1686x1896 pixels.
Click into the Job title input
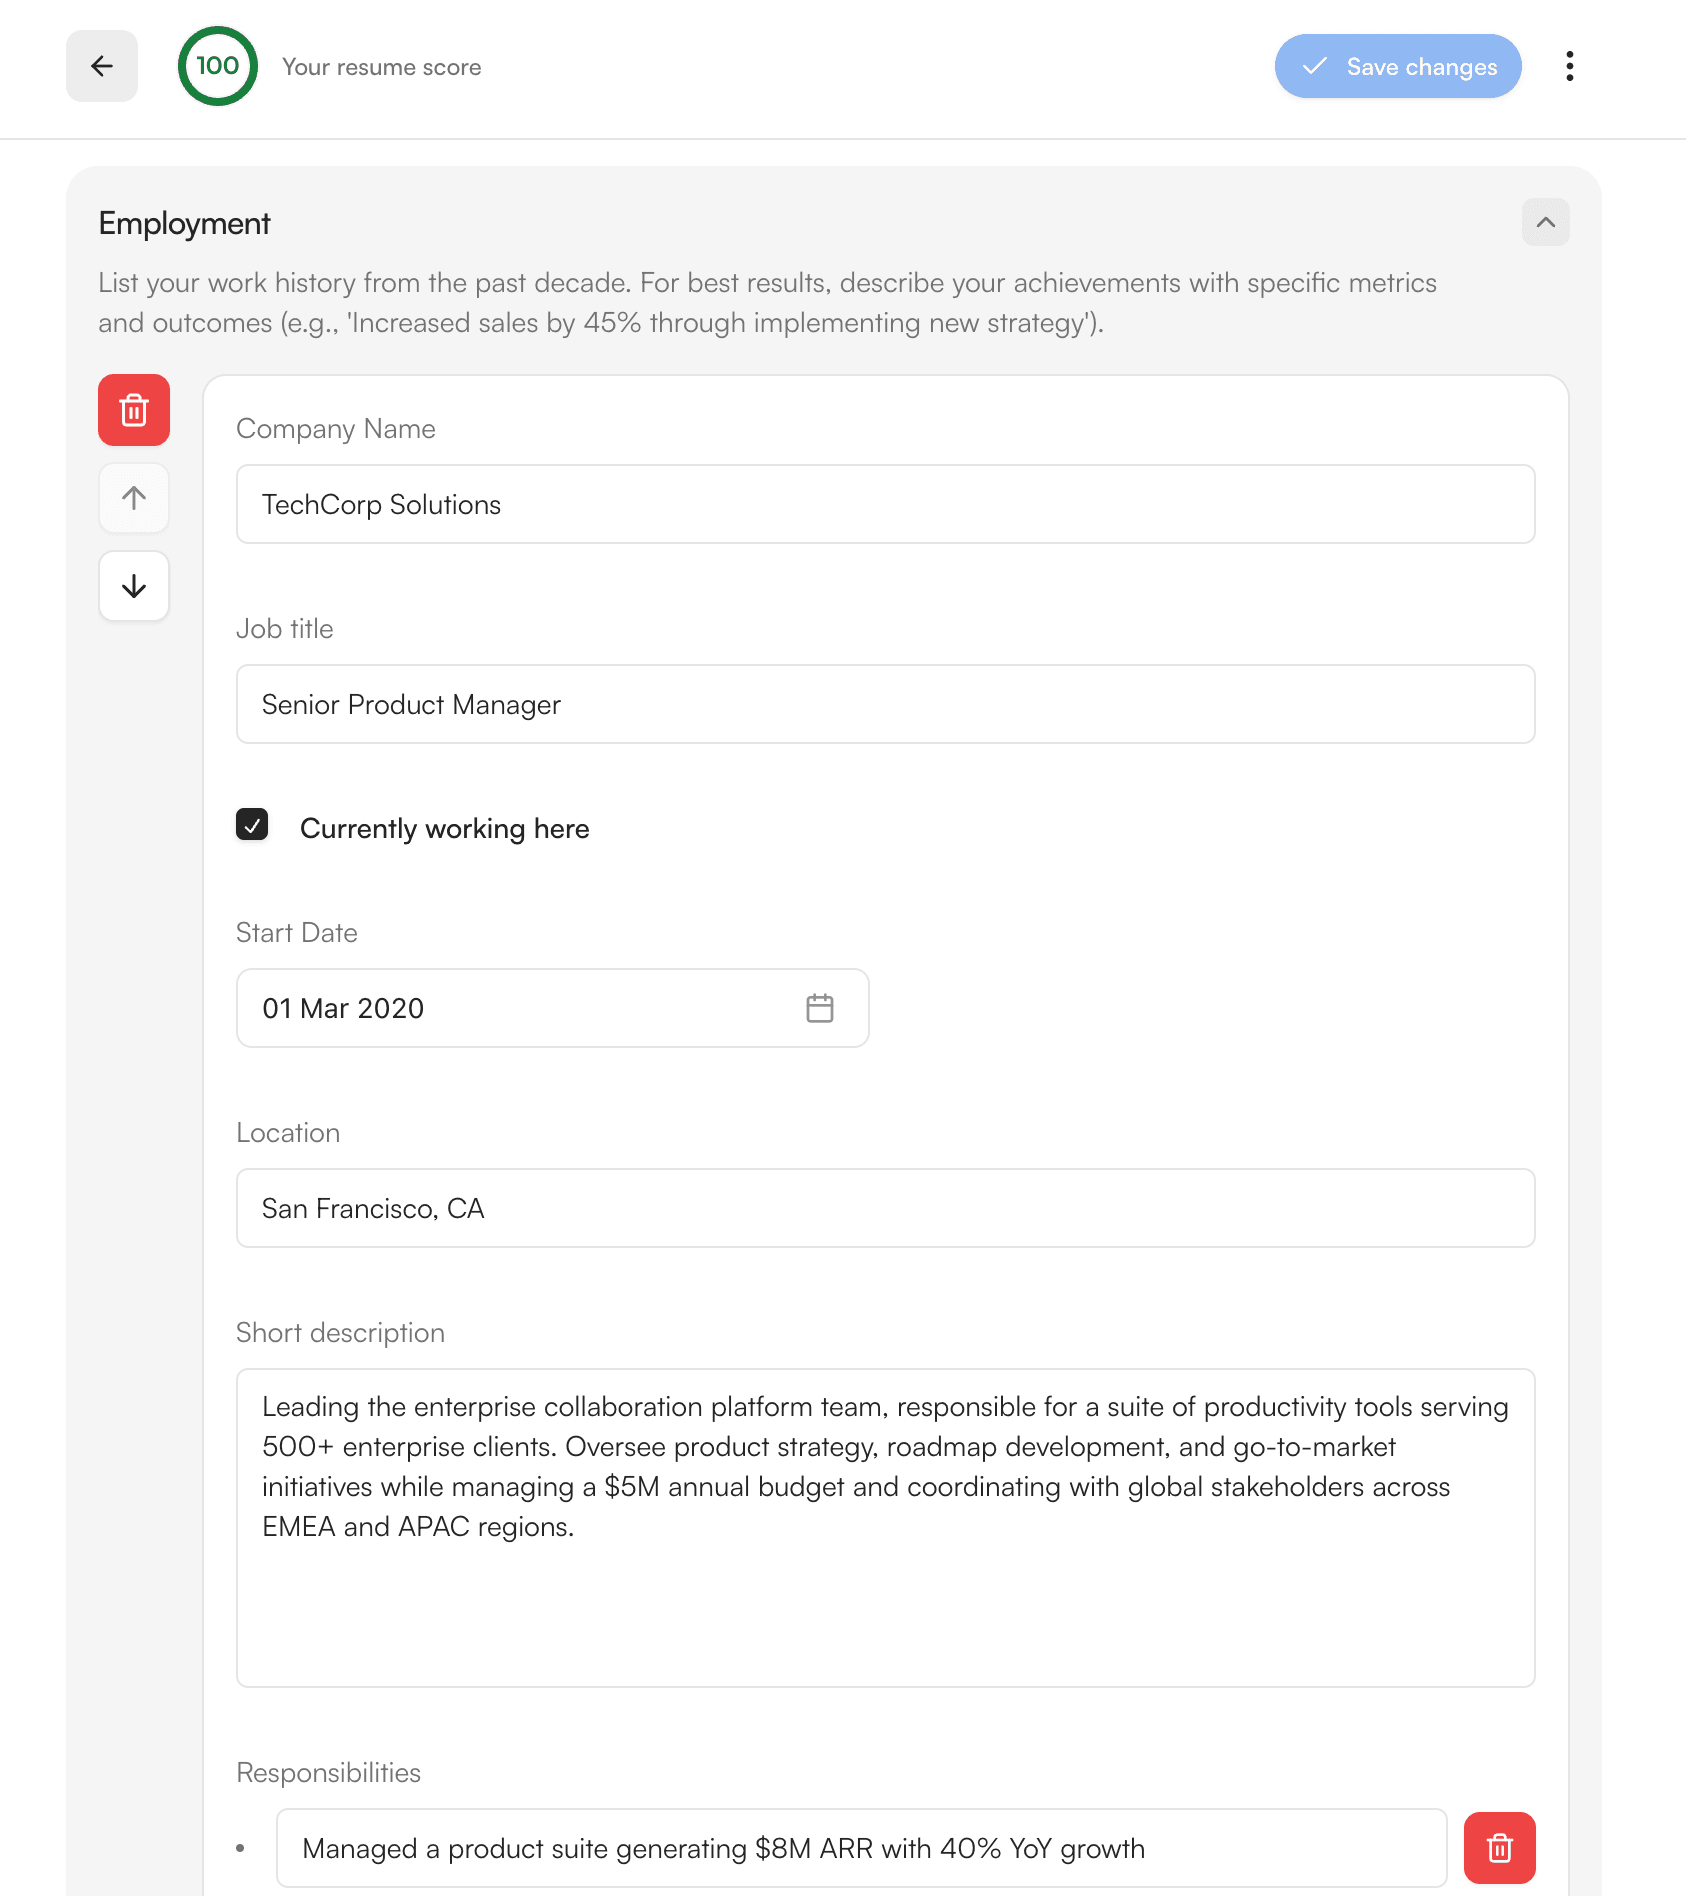(885, 704)
